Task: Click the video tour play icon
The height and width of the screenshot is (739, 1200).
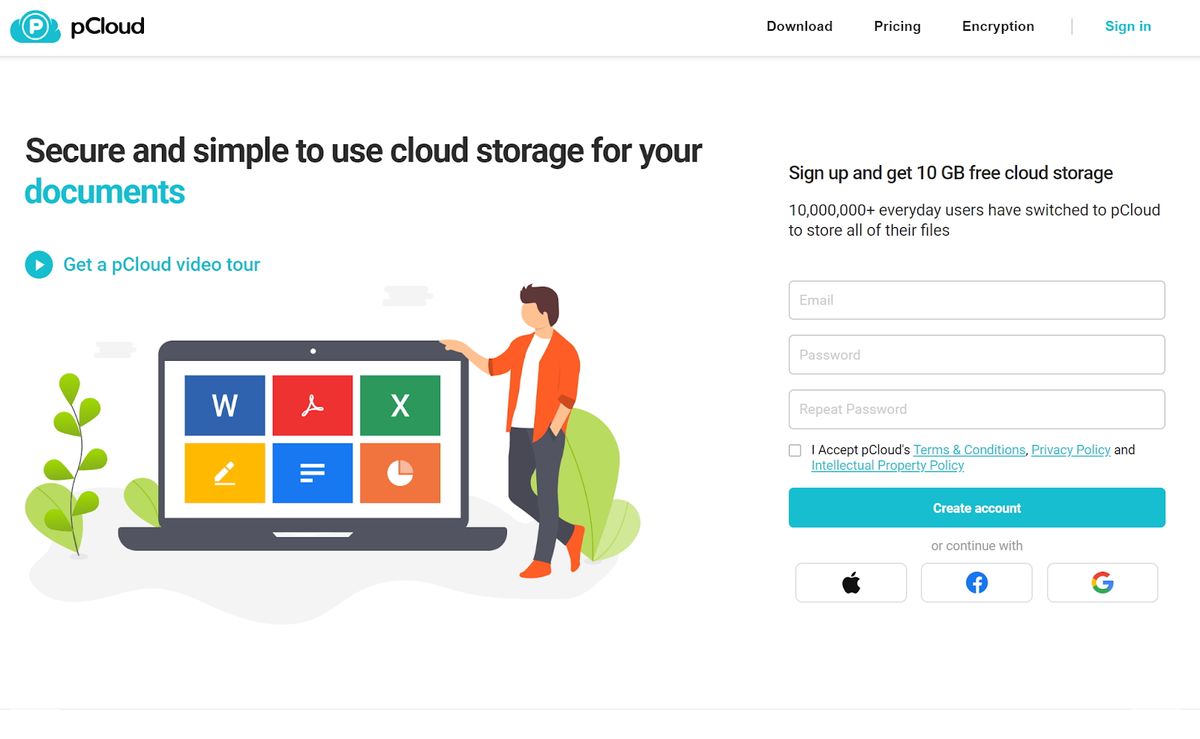Action: [x=38, y=264]
